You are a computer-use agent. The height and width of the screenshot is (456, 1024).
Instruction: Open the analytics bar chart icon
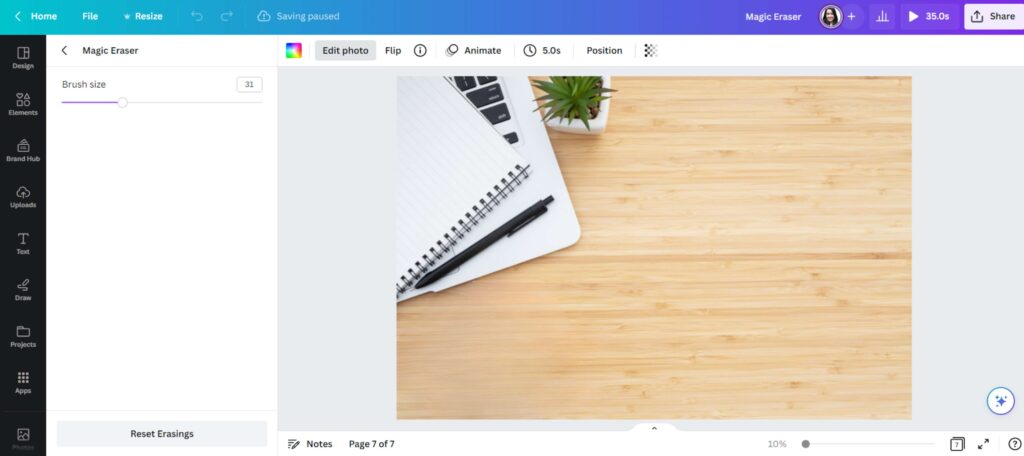tap(882, 16)
